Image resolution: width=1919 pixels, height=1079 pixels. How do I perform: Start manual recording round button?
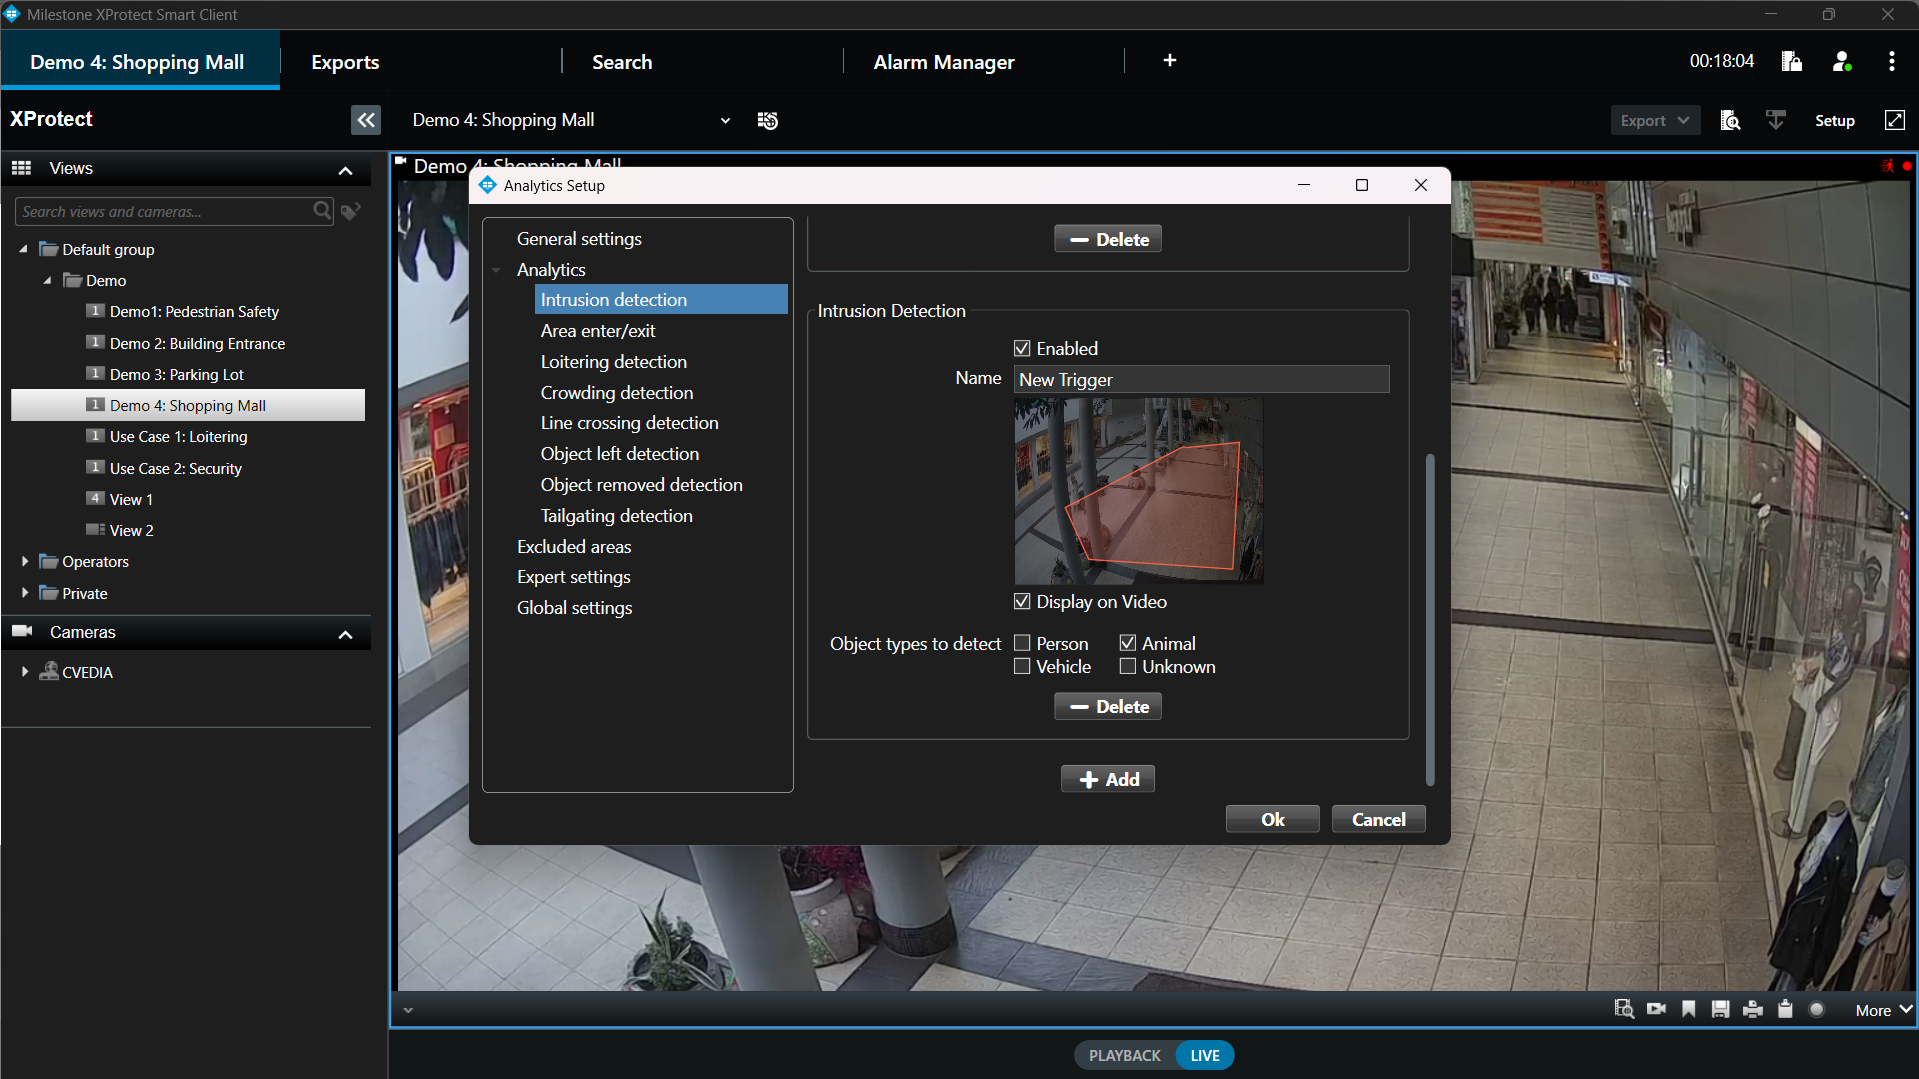1817,1009
